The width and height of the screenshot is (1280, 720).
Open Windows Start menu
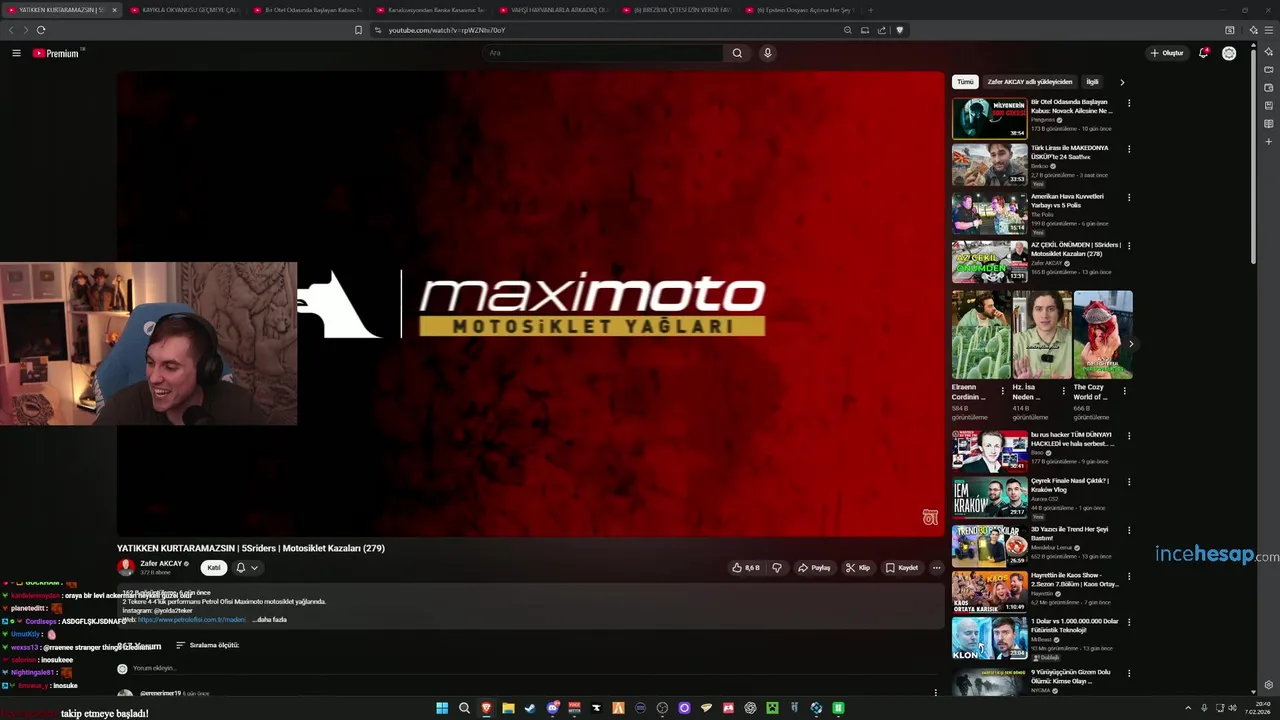click(442, 708)
